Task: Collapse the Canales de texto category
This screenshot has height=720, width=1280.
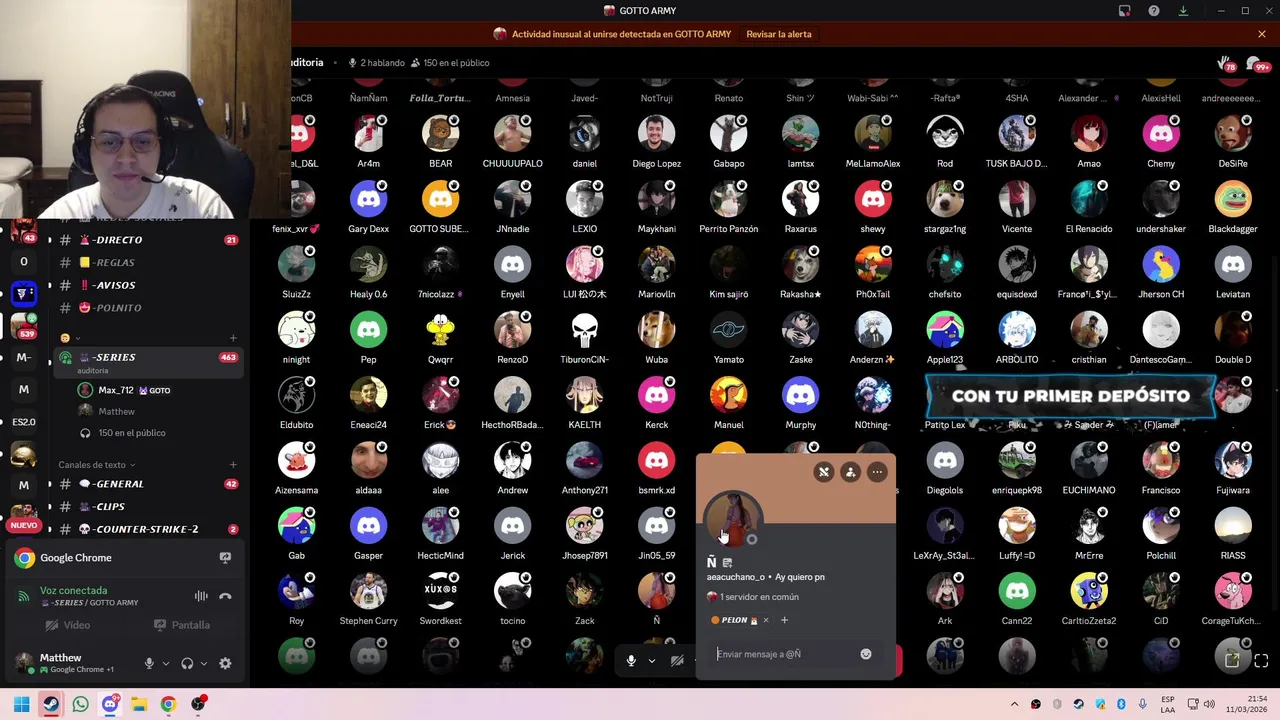Action: (x=96, y=465)
